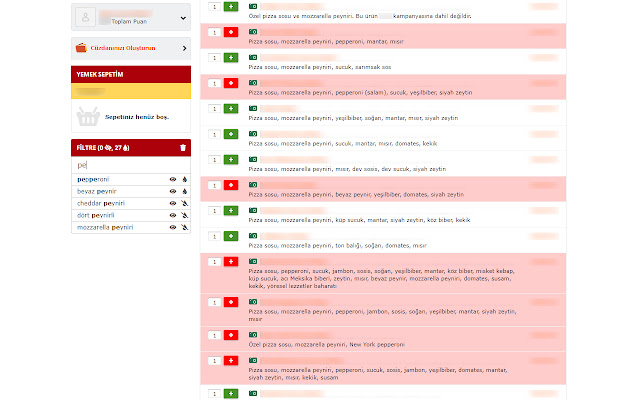Toggle the eye icon for dört peynirli
640x400 pixels.
(x=173, y=216)
